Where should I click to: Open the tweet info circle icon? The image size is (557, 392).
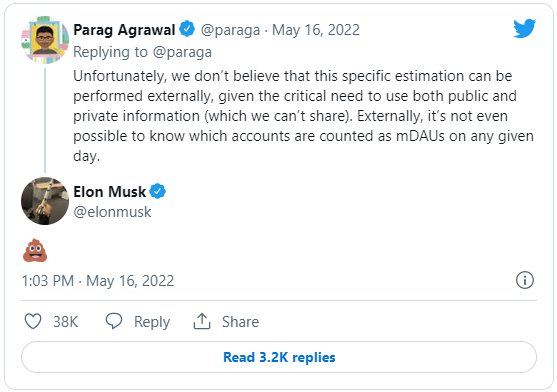(524, 280)
